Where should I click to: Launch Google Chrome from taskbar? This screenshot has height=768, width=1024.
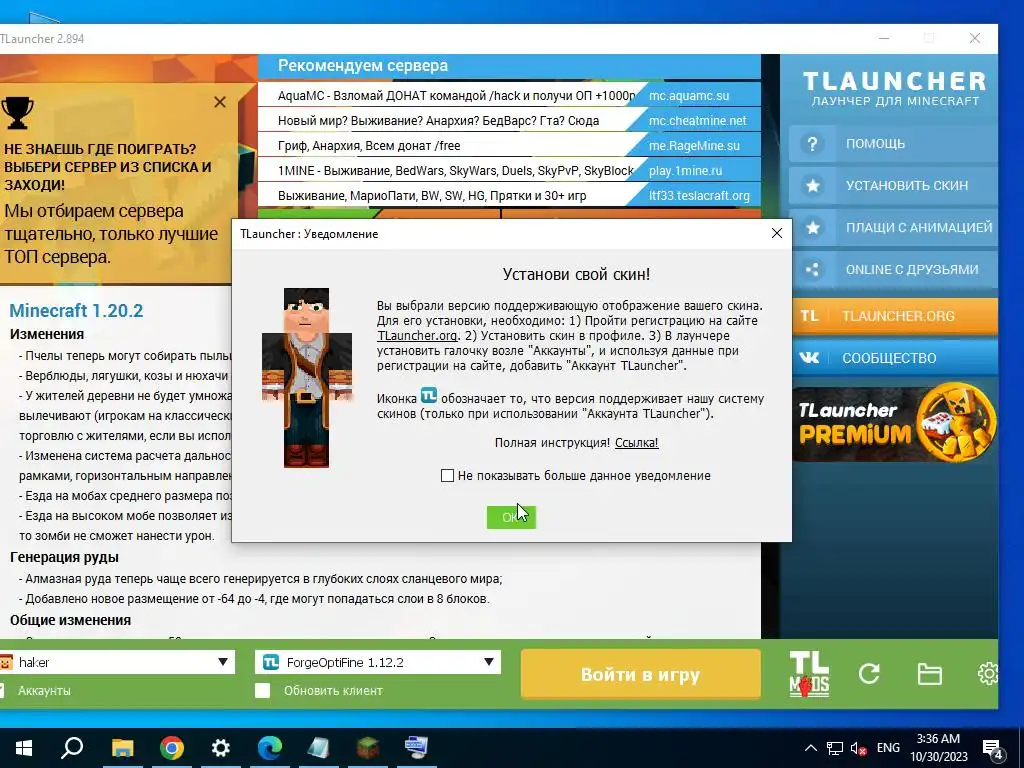click(x=172, y=748)
